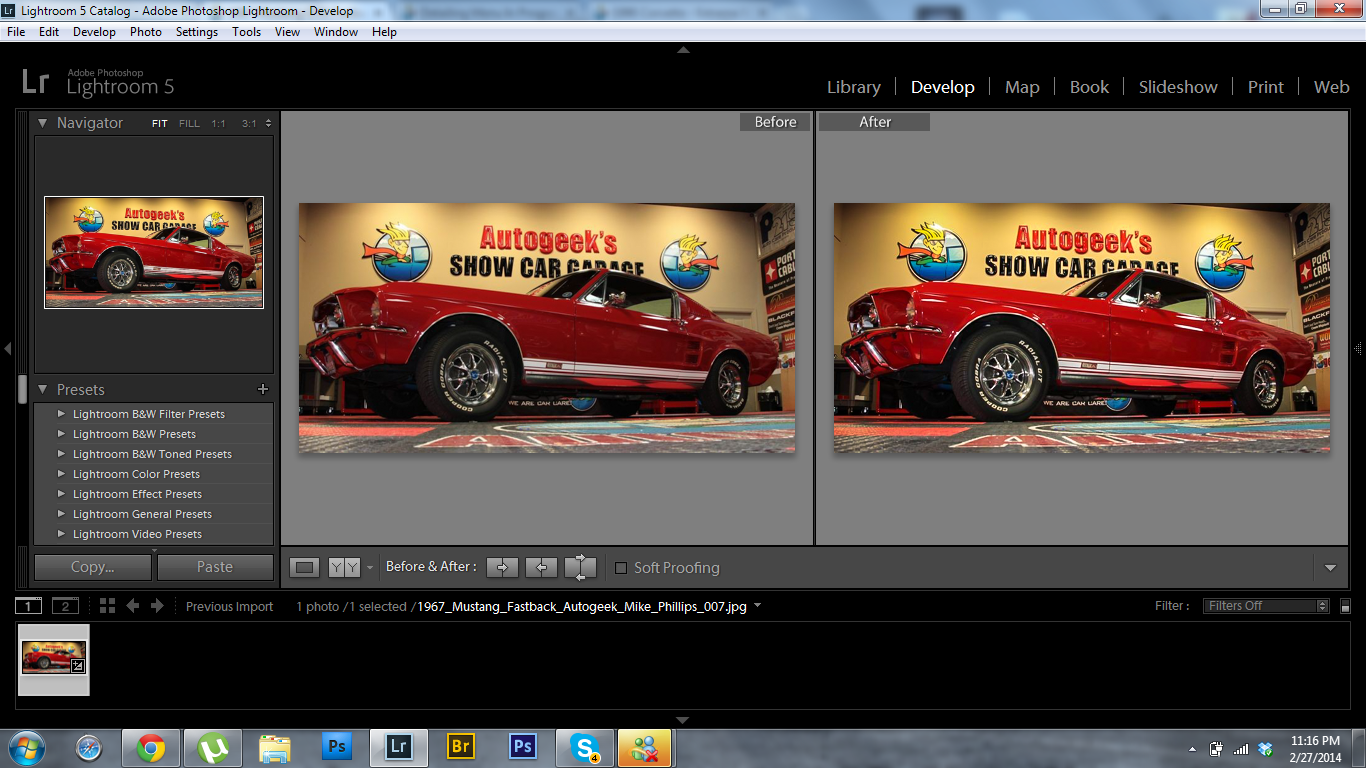Collapse the Presets panel triangle

point(43,390)
